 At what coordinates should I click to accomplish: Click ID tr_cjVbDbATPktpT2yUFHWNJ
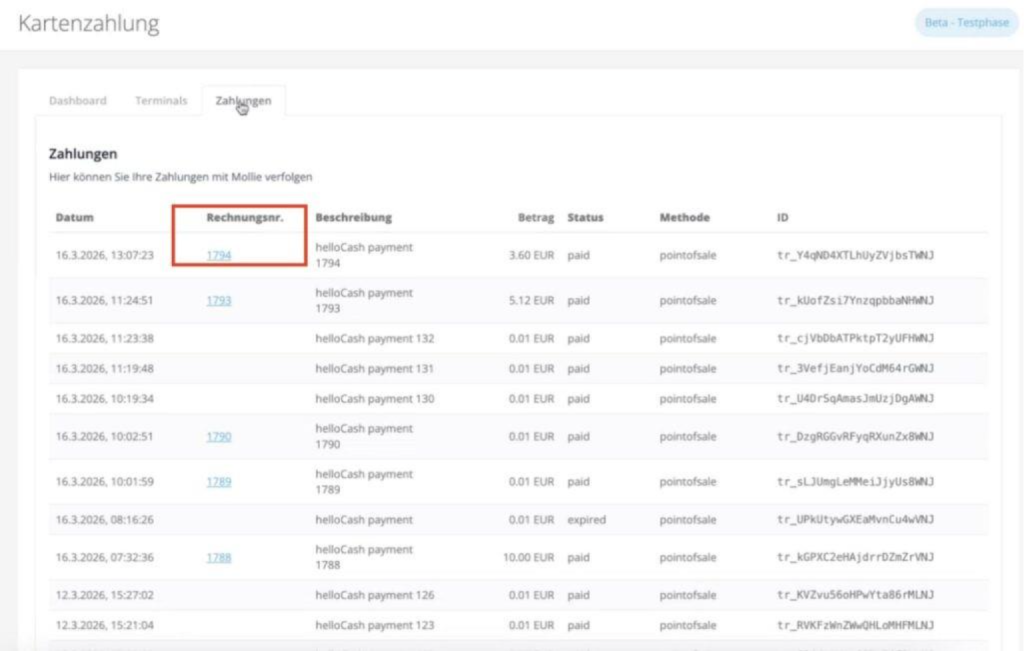(x=856, y=338)
